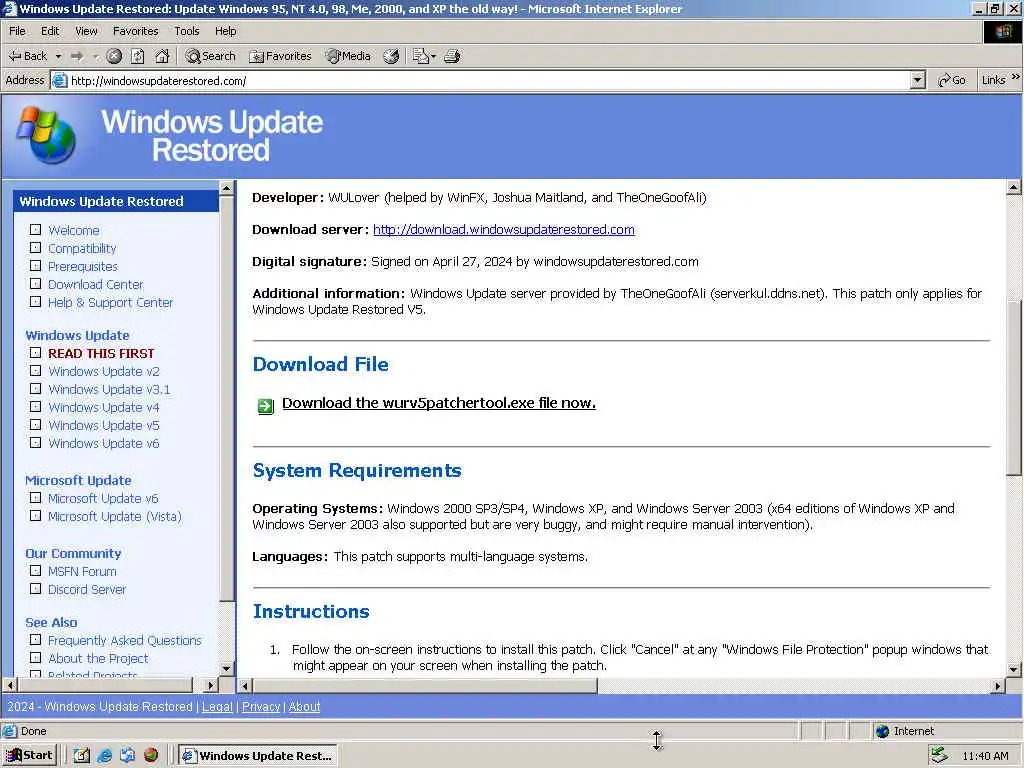Expand the Links toolbar chevron

pyautogui.click(x=1016, y=77)
